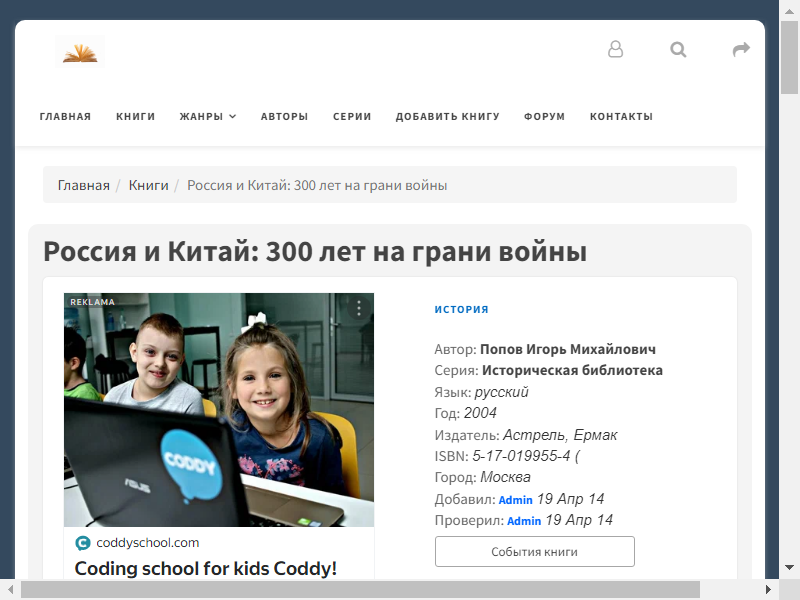Click the REKLAMA ad label
The width and height of the screenshot is (800, 600).
coord(92,302)
